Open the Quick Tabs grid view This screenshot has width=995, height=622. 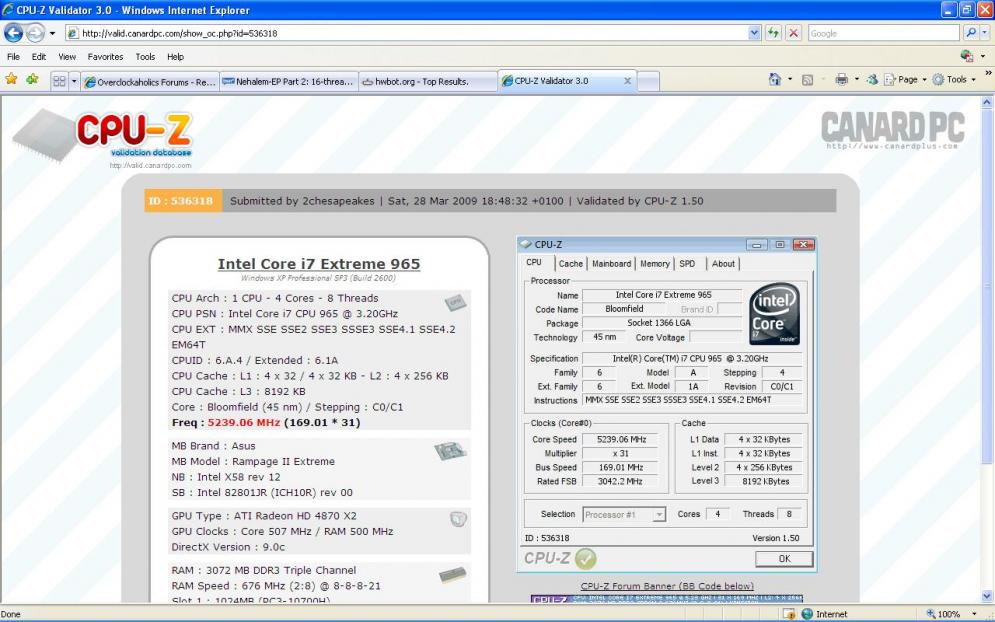(x=59, y=81)
